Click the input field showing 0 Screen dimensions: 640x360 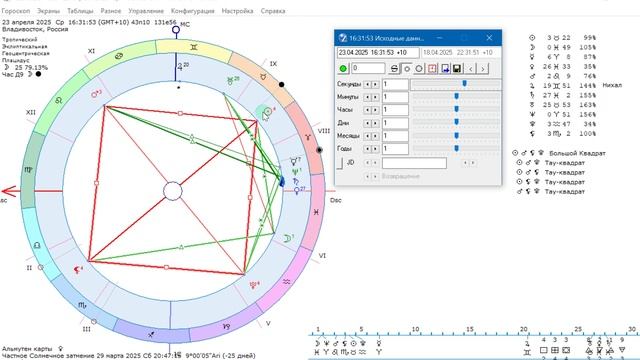coord(368,68)
